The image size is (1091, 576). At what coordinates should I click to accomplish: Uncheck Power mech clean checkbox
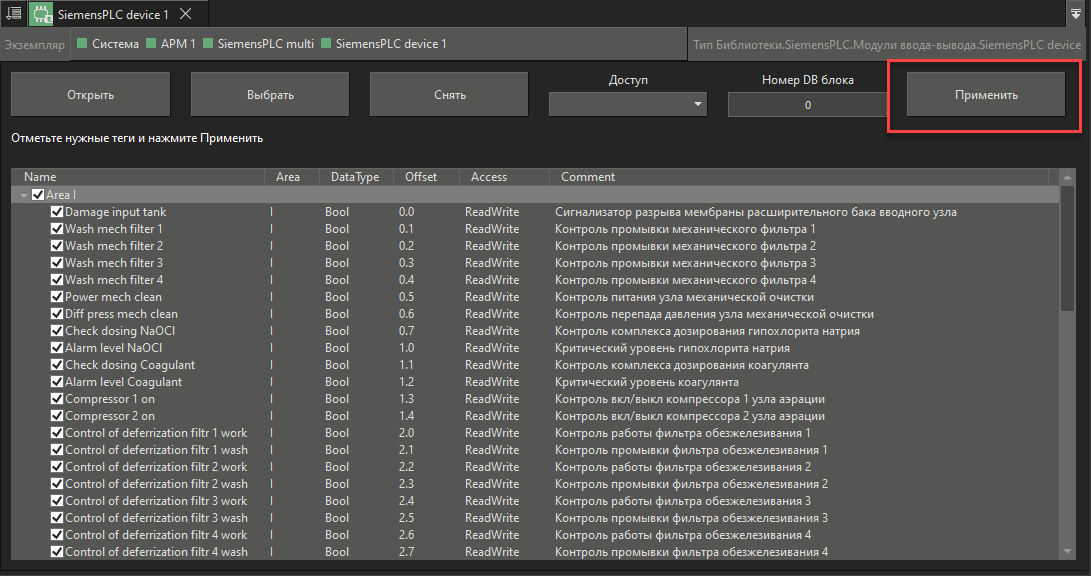pos(57,297)
